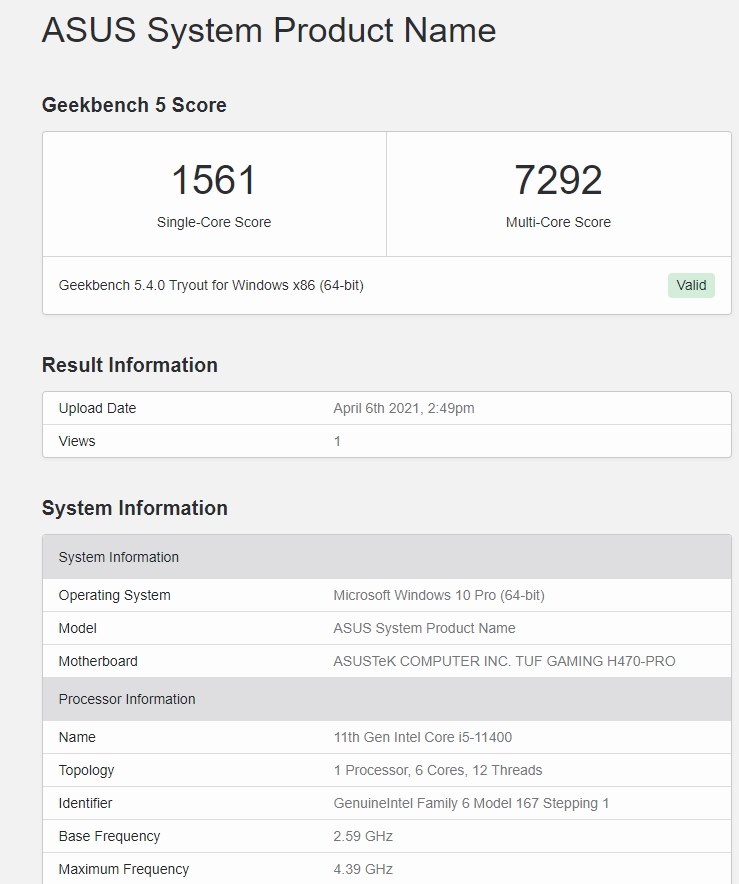Click the 'Upload Date' label
This screenshot has width=739, height=884.
pyautogui.click(x=98, y=408)
